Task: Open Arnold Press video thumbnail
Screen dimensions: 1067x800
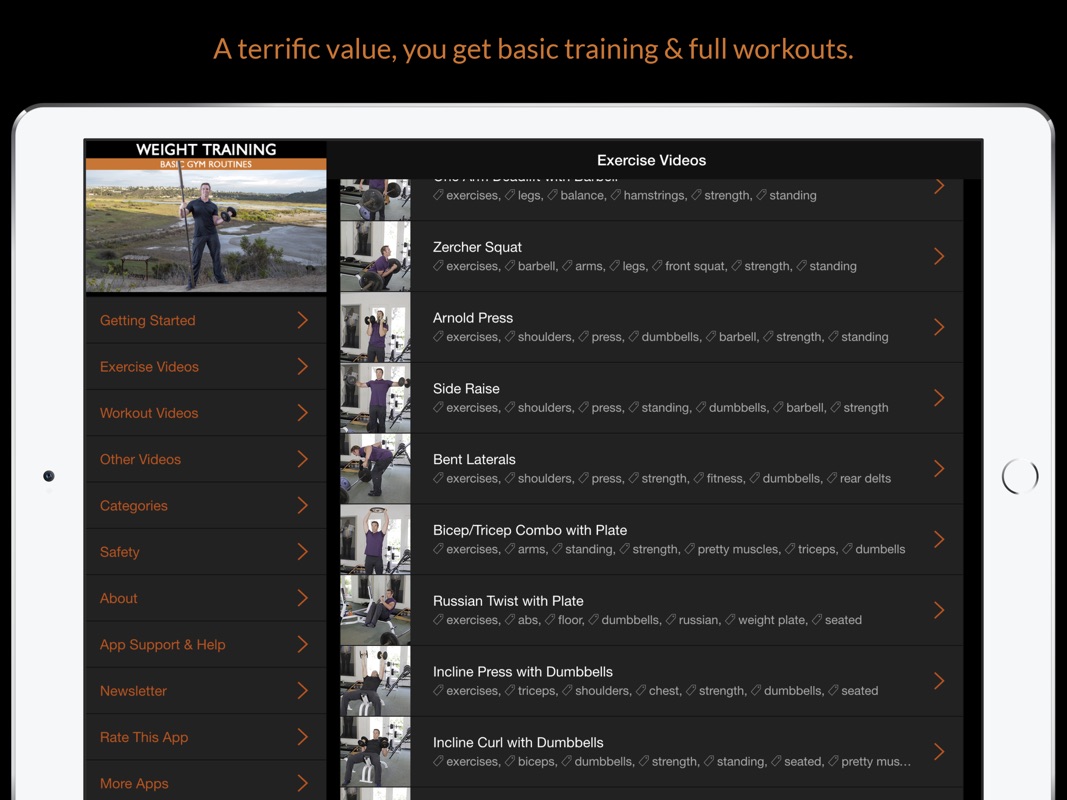Action: pyautogui.click(x=375, y=327)
